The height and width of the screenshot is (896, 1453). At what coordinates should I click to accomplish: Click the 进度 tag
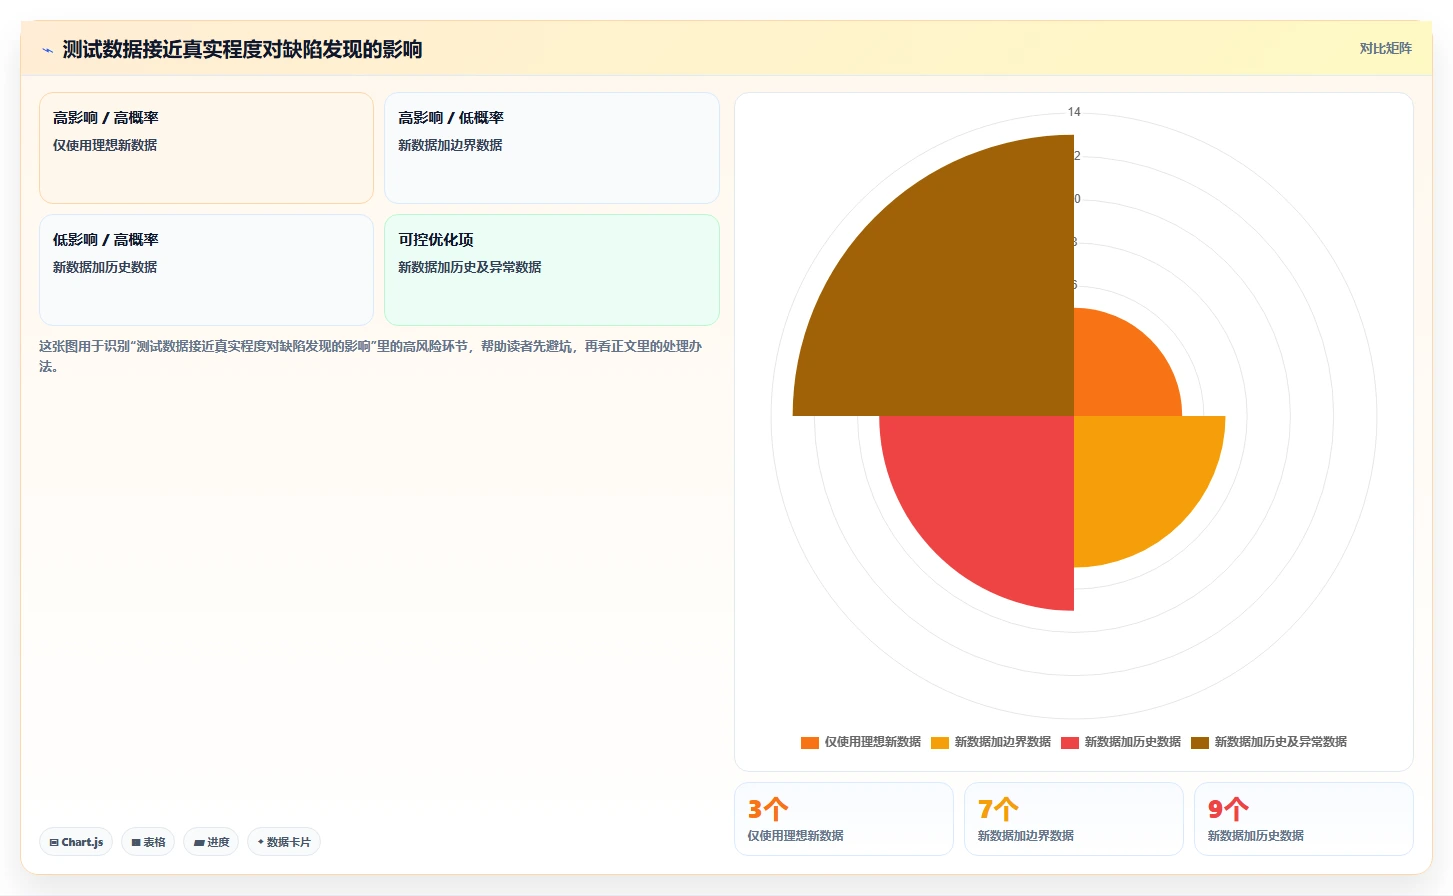(x=211, y=842)
